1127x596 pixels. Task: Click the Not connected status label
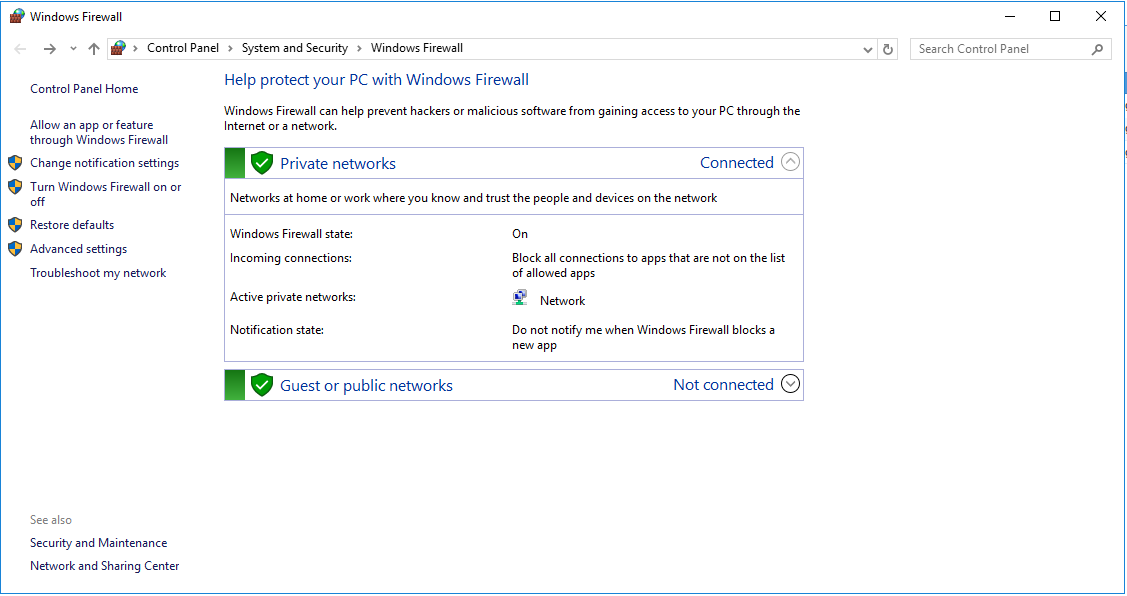point(723,385)
